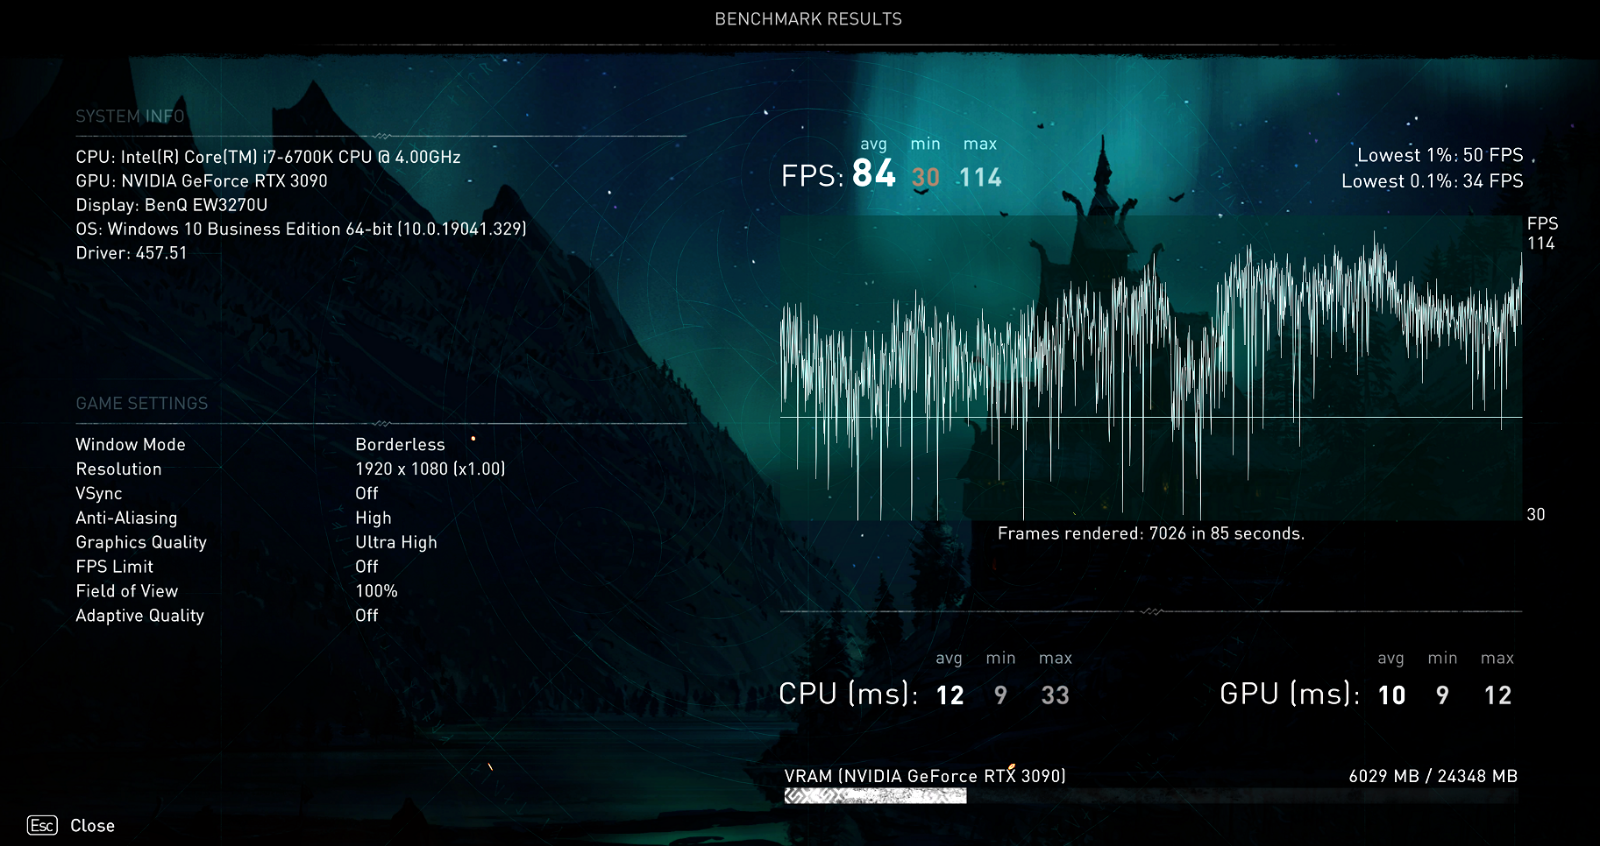The image size is (1600, 846).
Task: Click the Esc key icon
Action: pyautogui.click(x=42, y=825)
